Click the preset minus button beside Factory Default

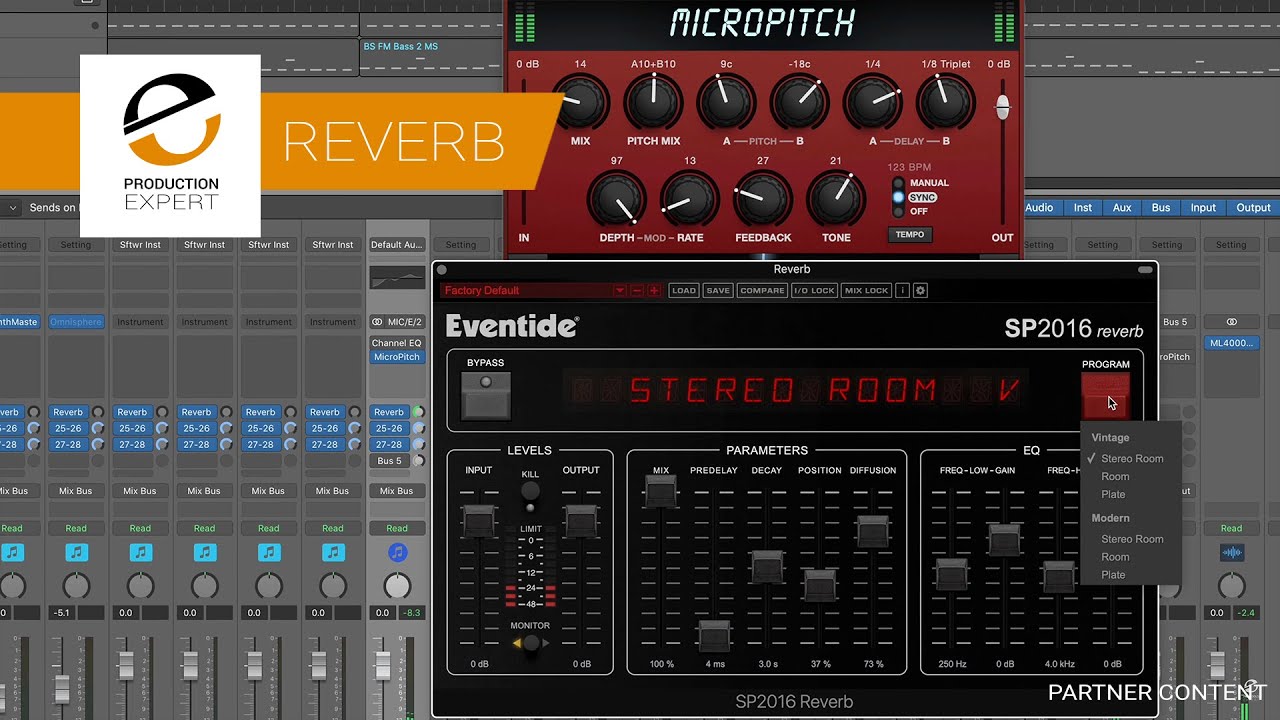[637, 290]
